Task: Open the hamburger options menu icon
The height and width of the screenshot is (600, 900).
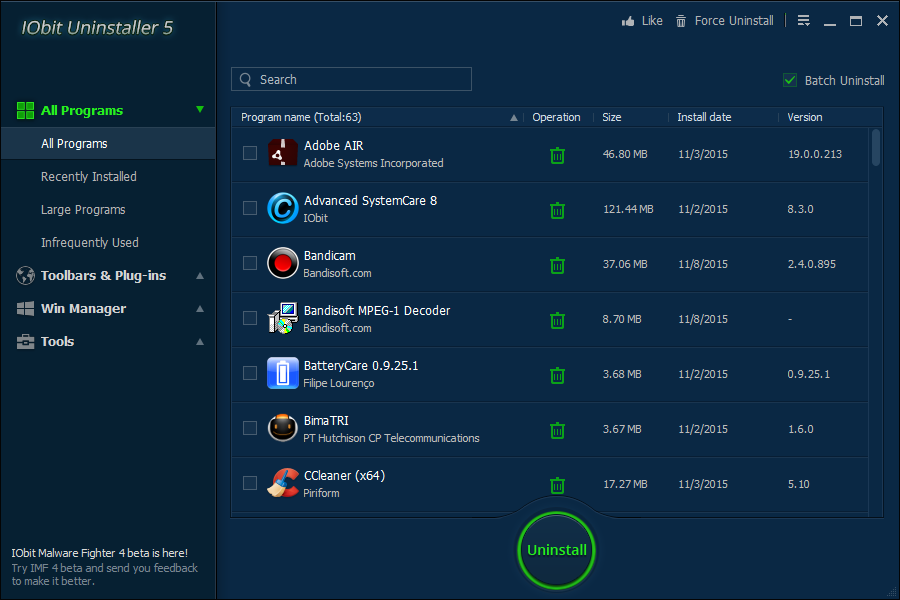Action: point(804,21)
